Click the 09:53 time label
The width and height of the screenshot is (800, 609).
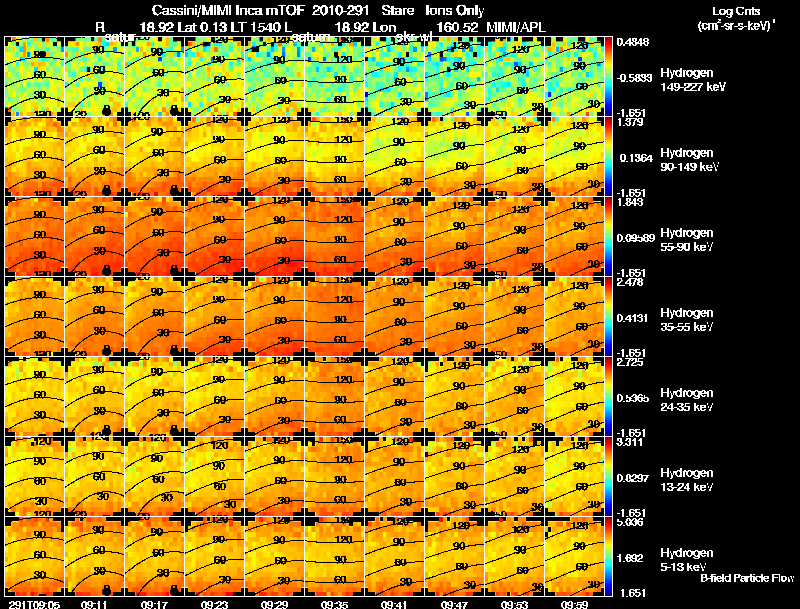pos(514,604)
